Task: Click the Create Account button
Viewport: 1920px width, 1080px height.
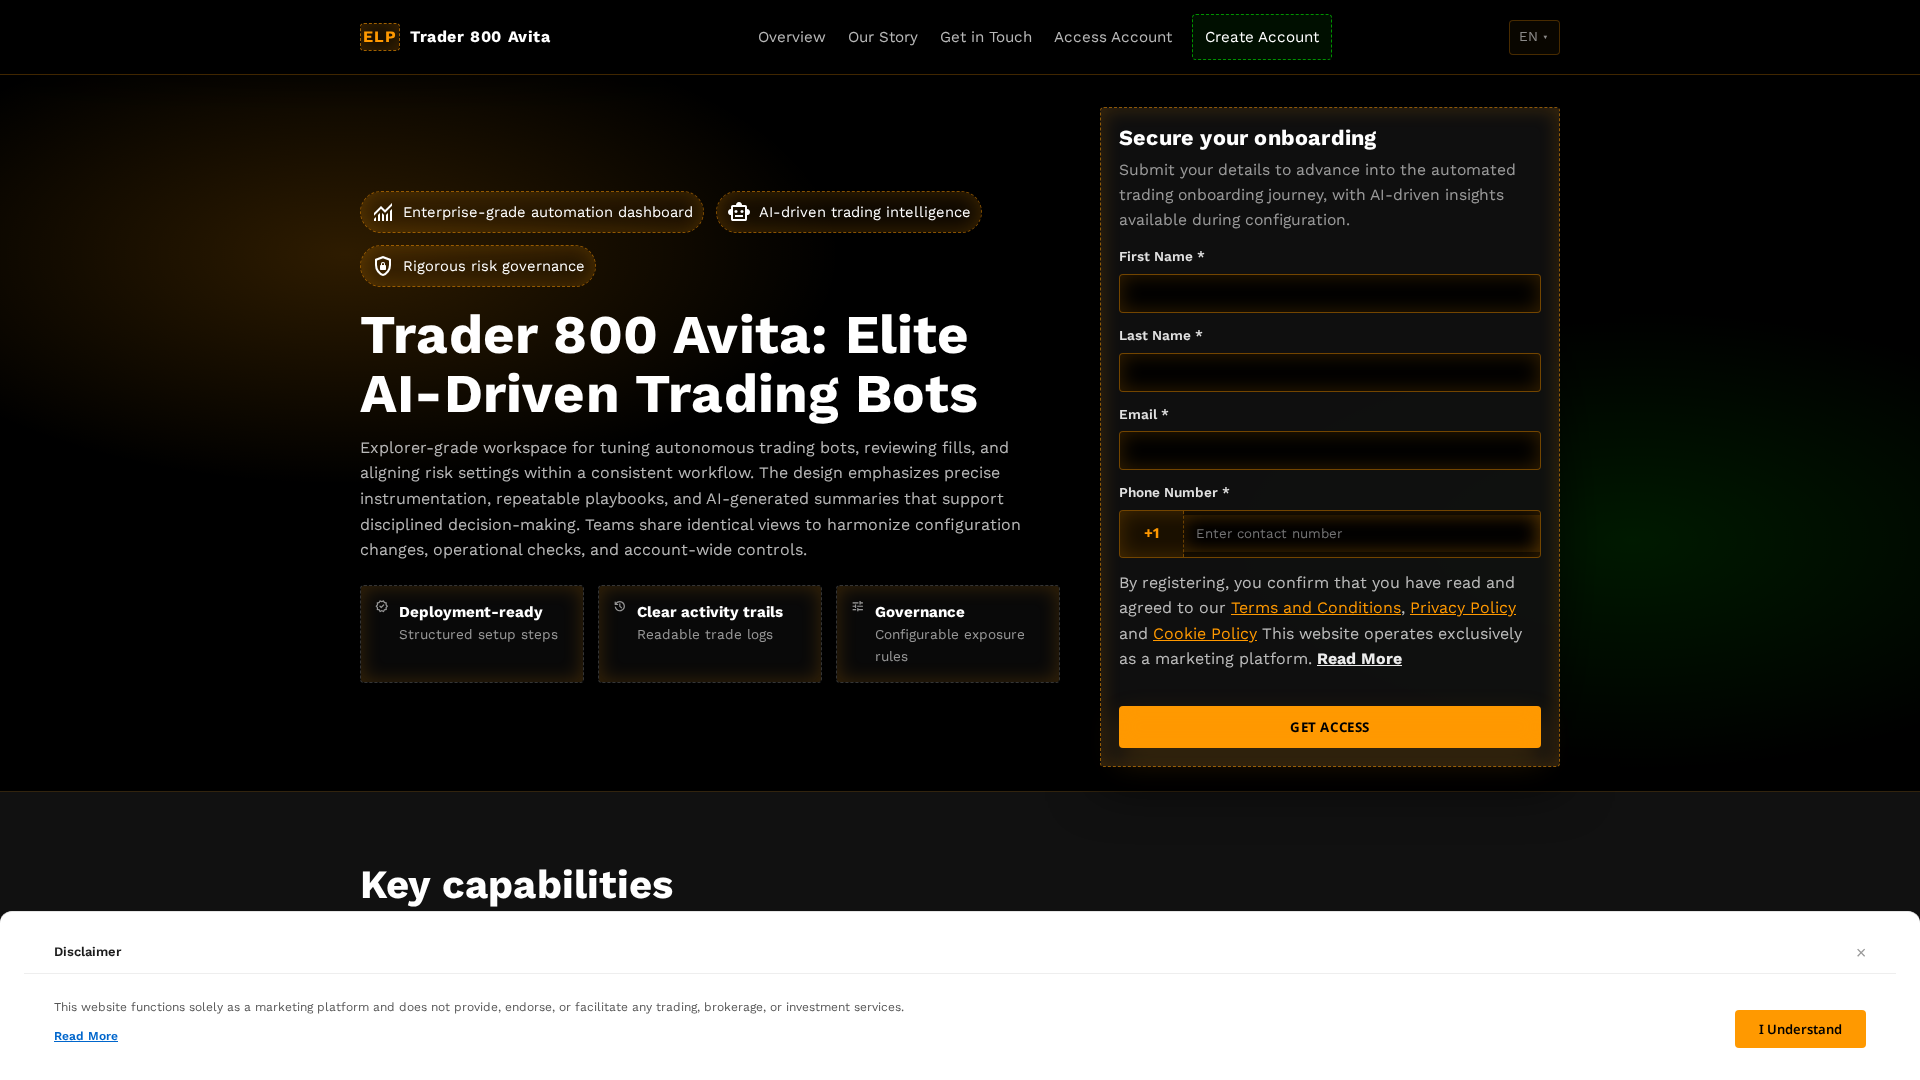Action: 1261,37
